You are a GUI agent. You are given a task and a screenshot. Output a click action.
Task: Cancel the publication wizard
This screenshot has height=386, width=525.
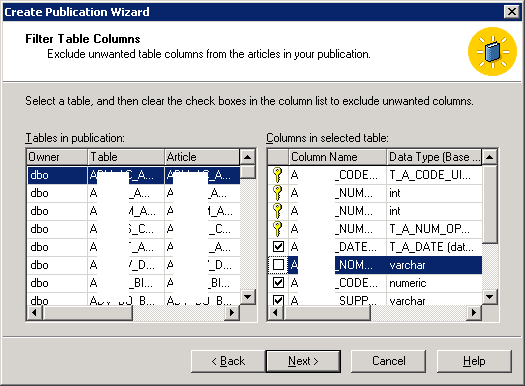[389, 361]
